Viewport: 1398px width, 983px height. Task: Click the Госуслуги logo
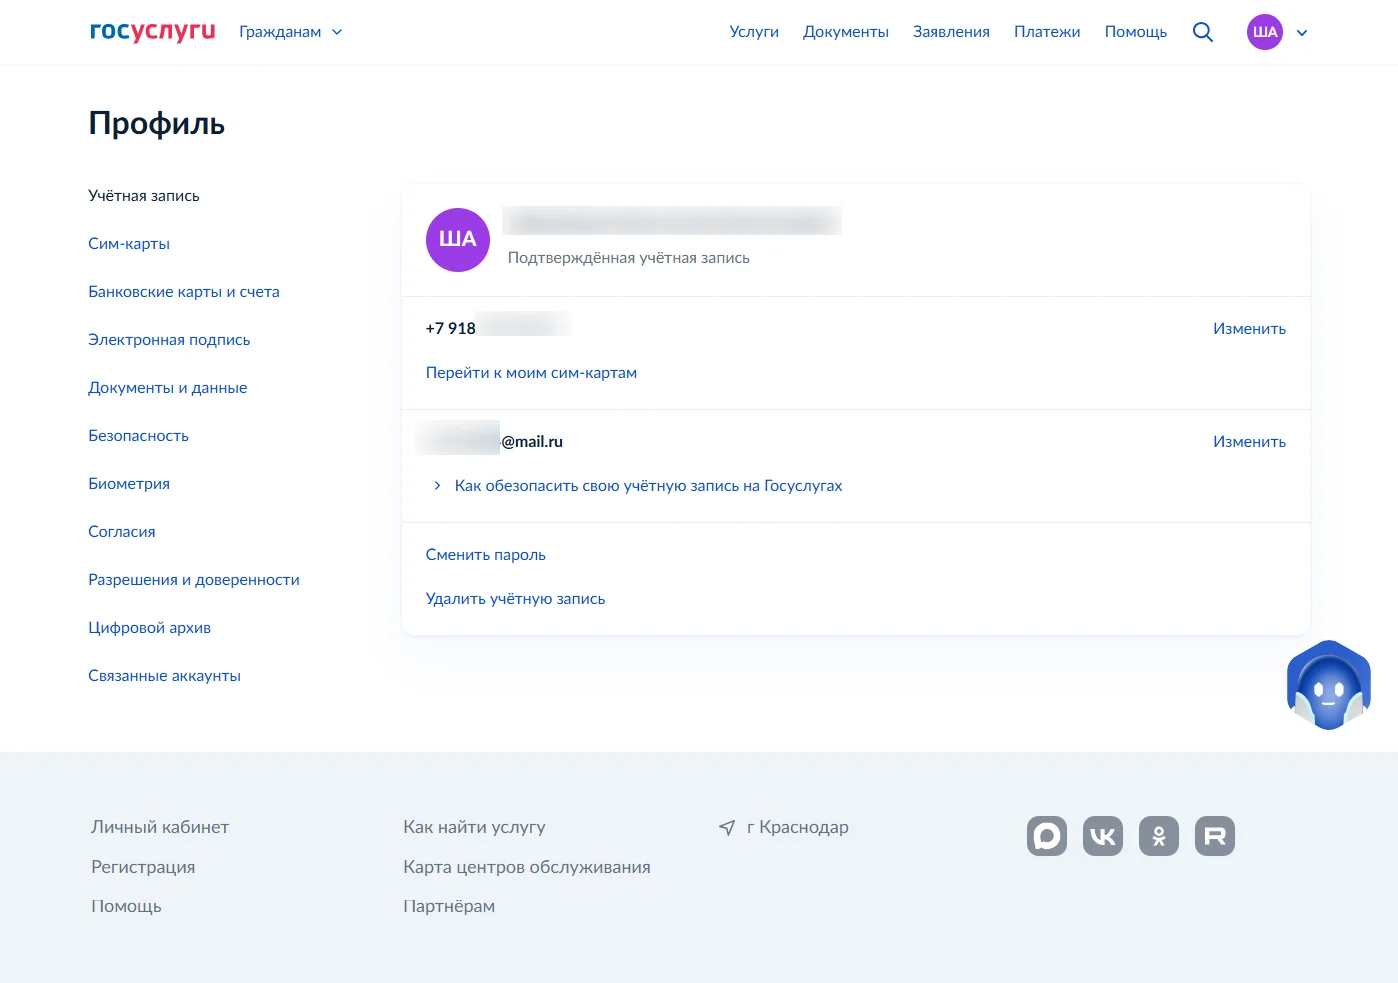coord(152,31)
